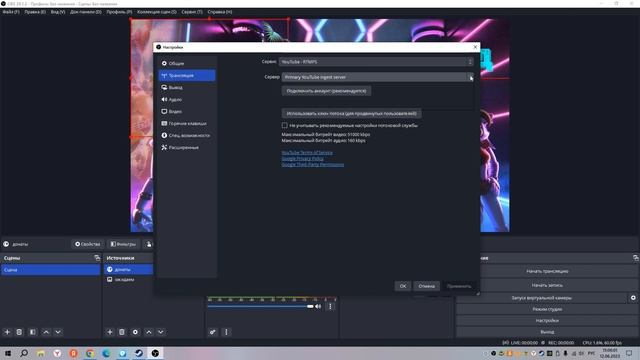
Task: Open Расширенные settings section
Action: 187,147
